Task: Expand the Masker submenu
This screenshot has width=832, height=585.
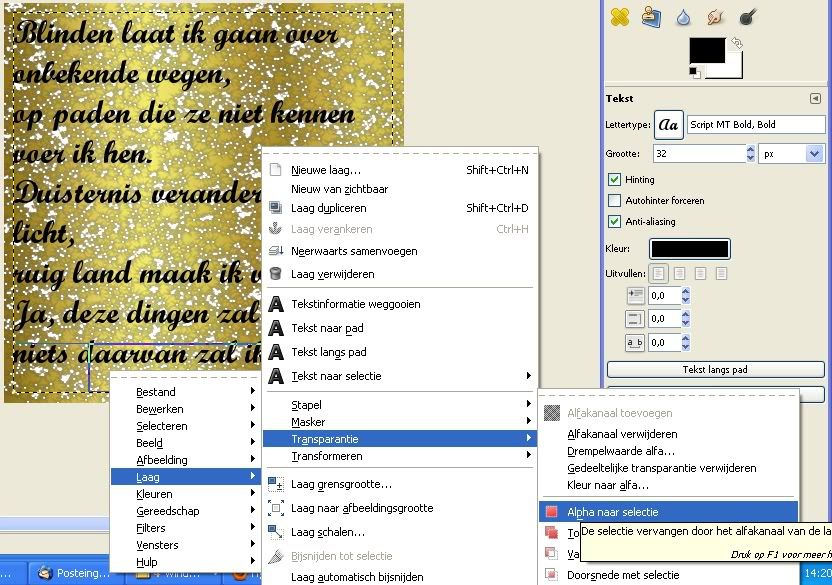Action: 400,422
